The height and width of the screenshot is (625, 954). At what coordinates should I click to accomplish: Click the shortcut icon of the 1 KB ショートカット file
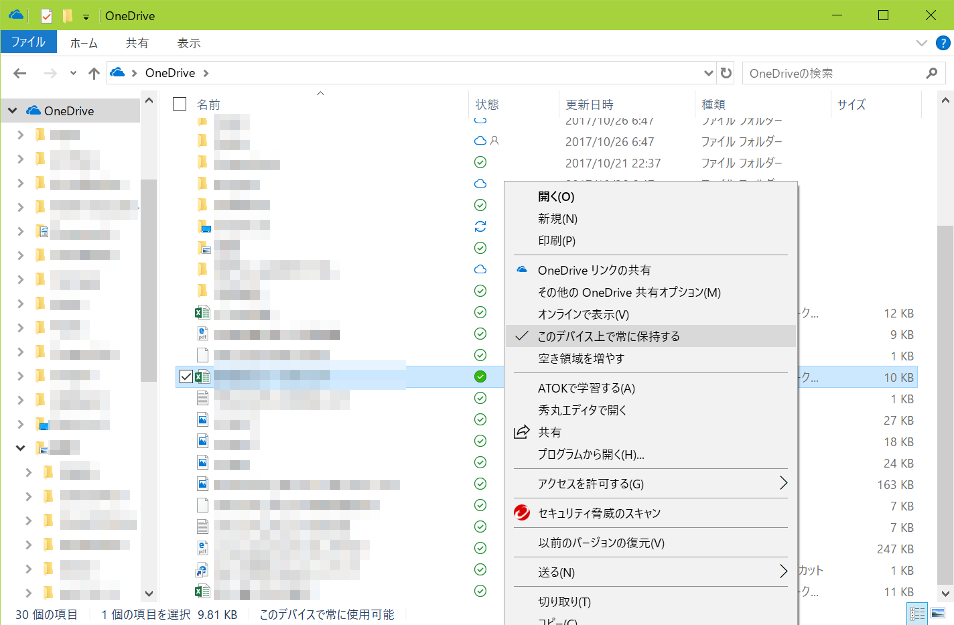pos(202,570)
